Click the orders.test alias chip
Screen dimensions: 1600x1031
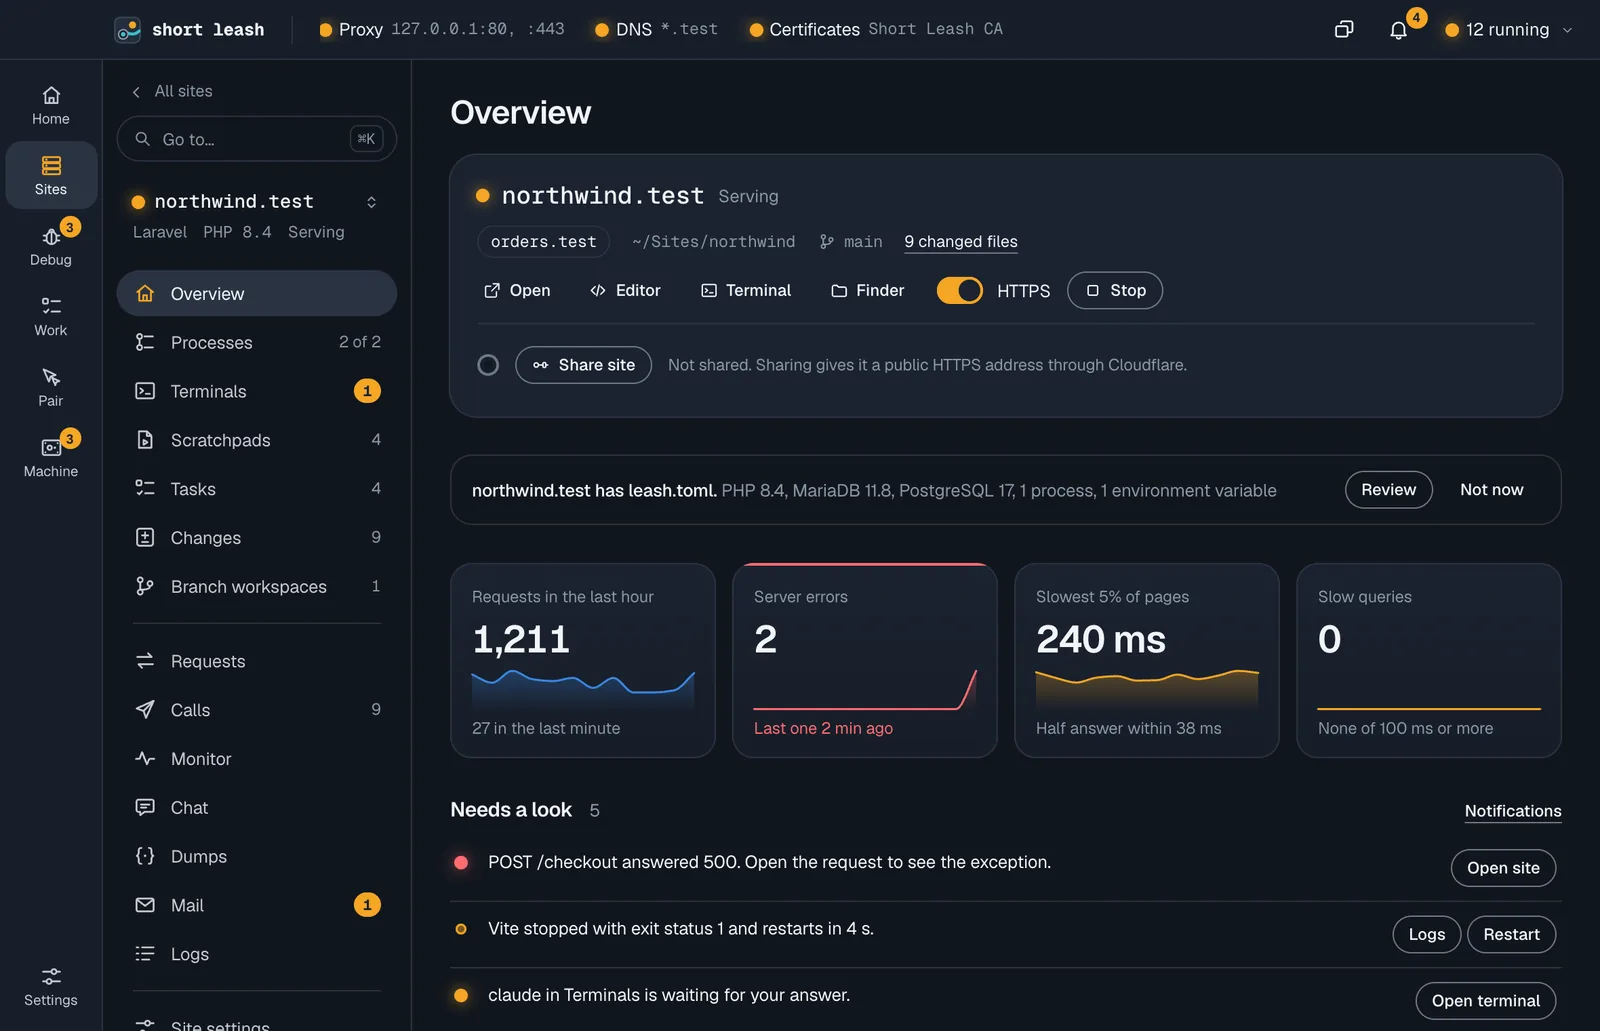[543, 242]
